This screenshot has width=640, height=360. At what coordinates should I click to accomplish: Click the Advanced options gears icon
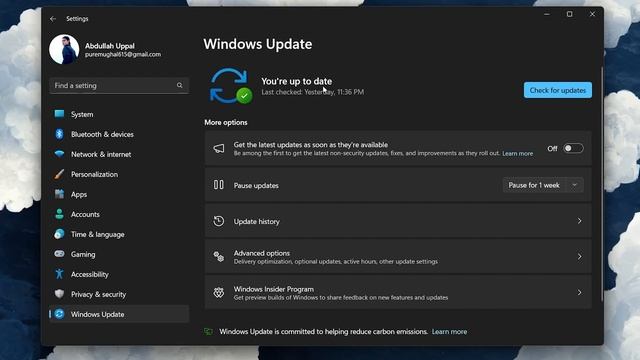coord(219,257)
